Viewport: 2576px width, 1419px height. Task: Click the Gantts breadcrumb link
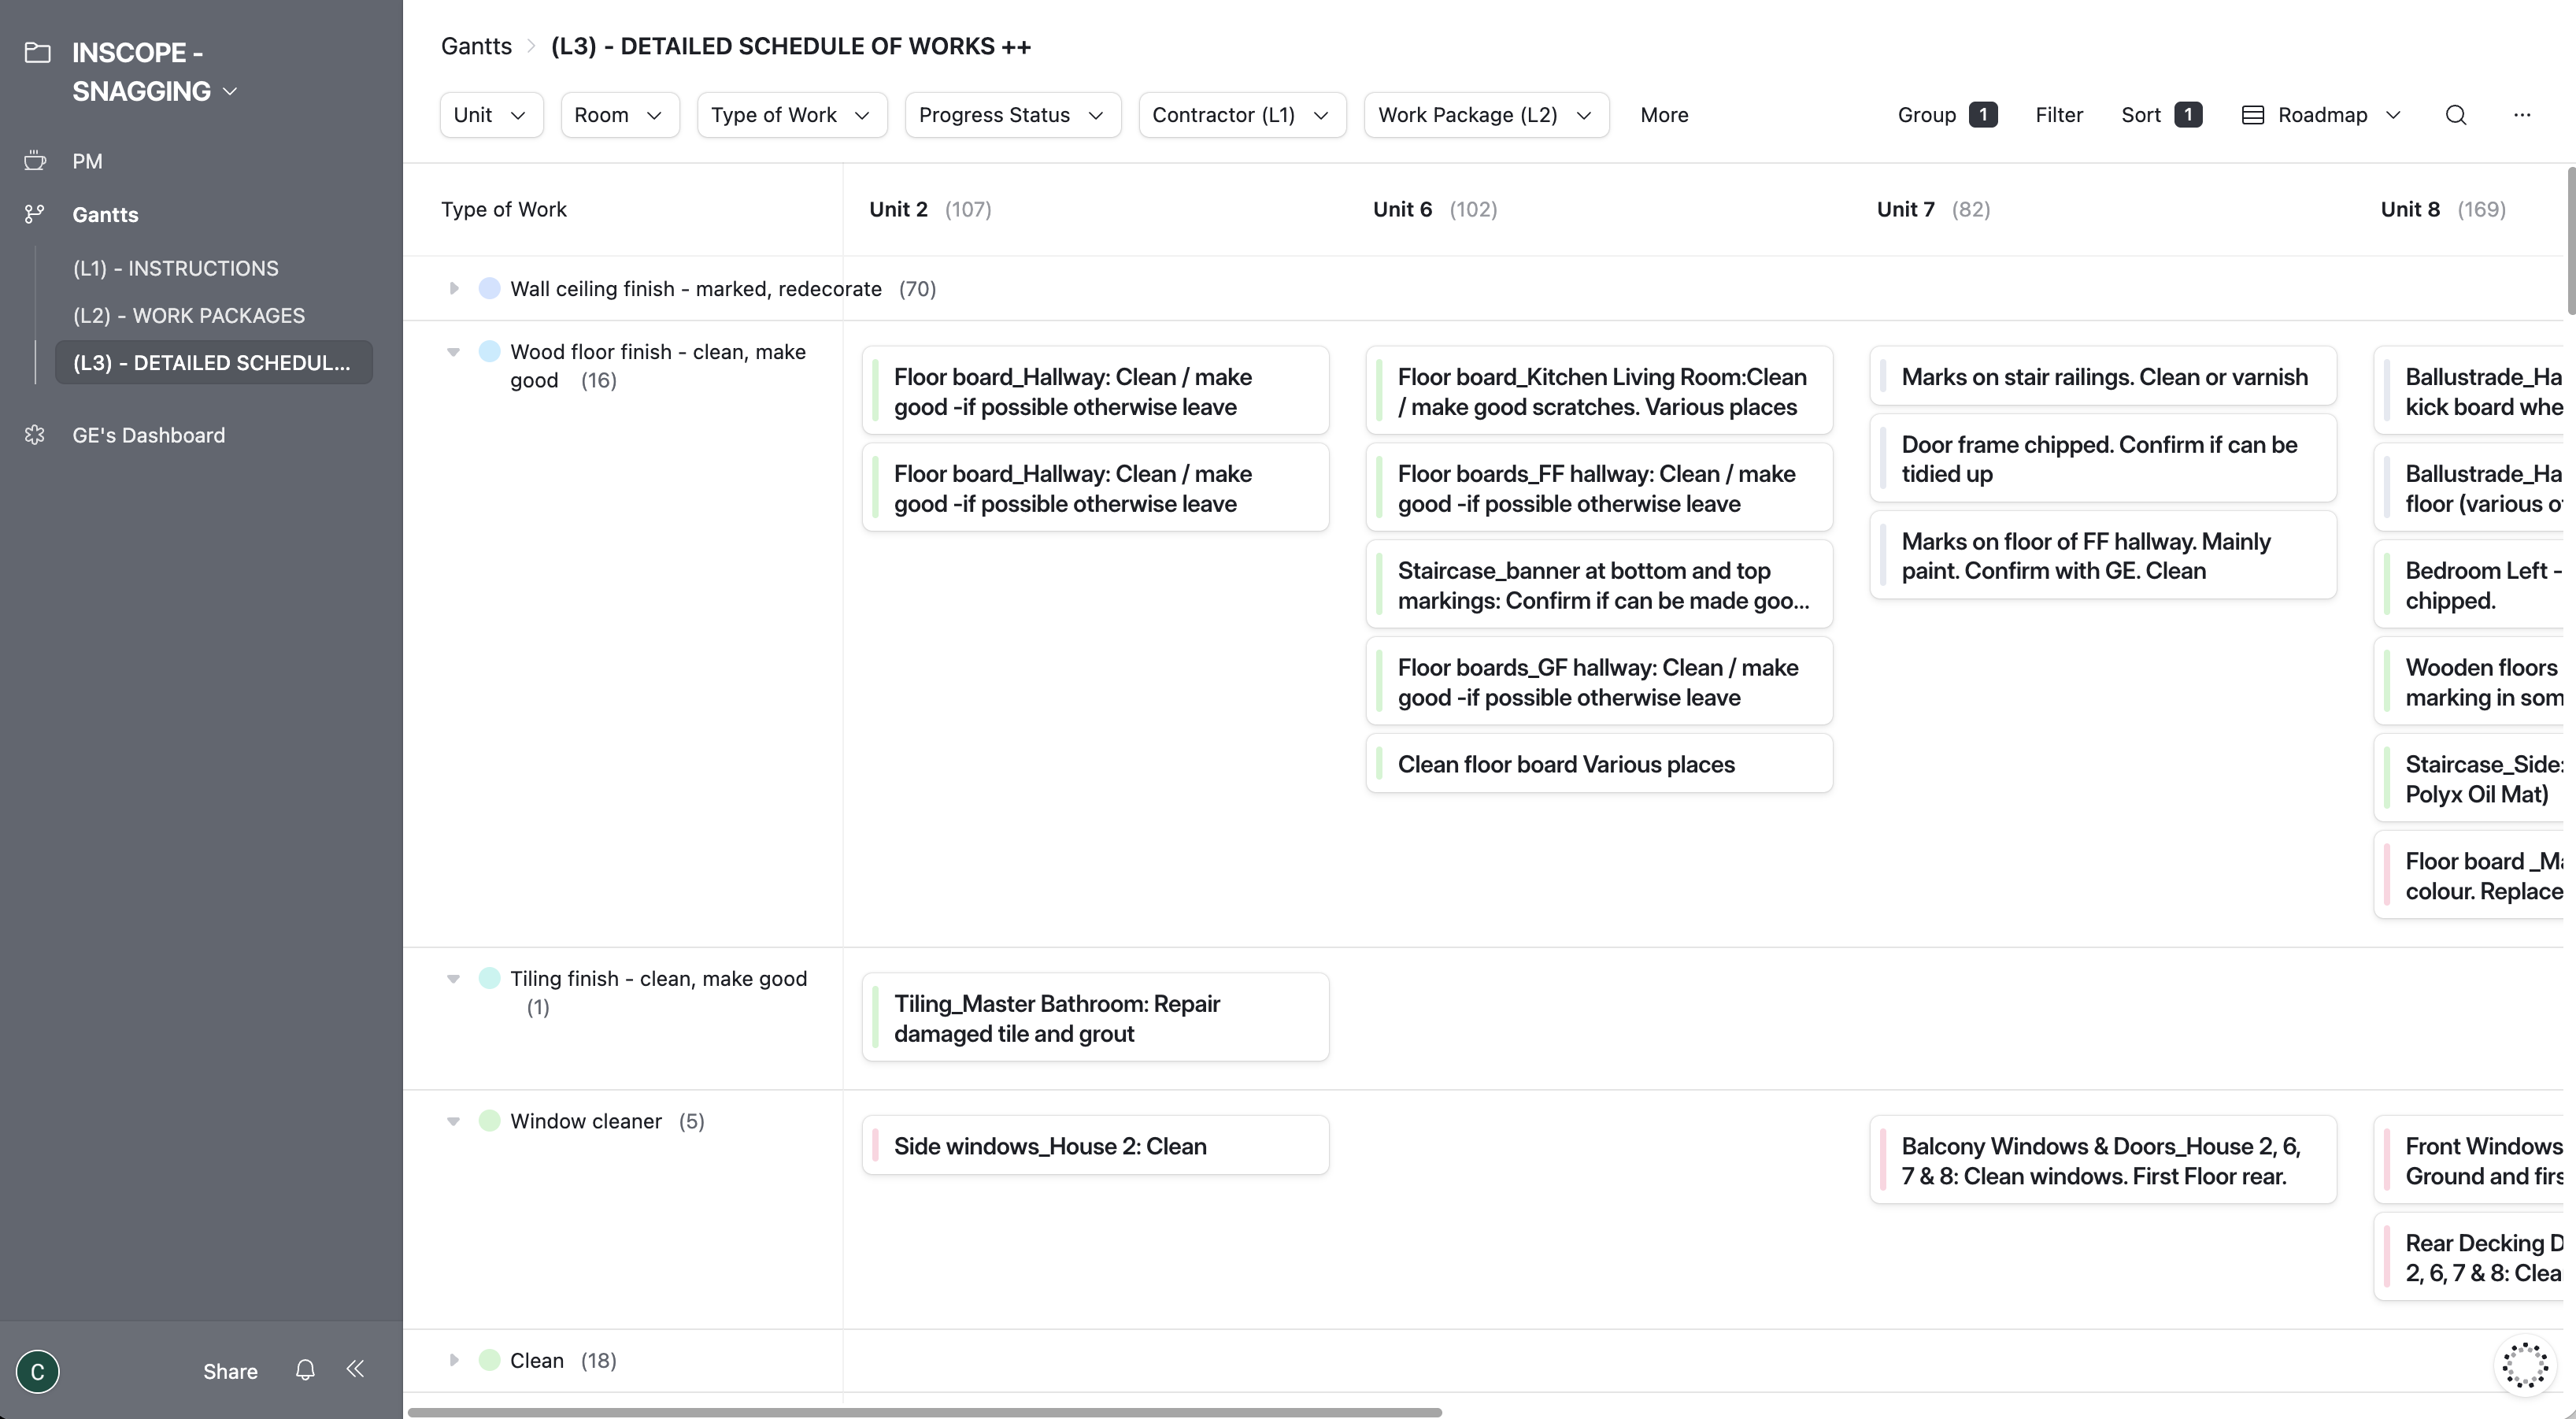(x=476, y=46)
